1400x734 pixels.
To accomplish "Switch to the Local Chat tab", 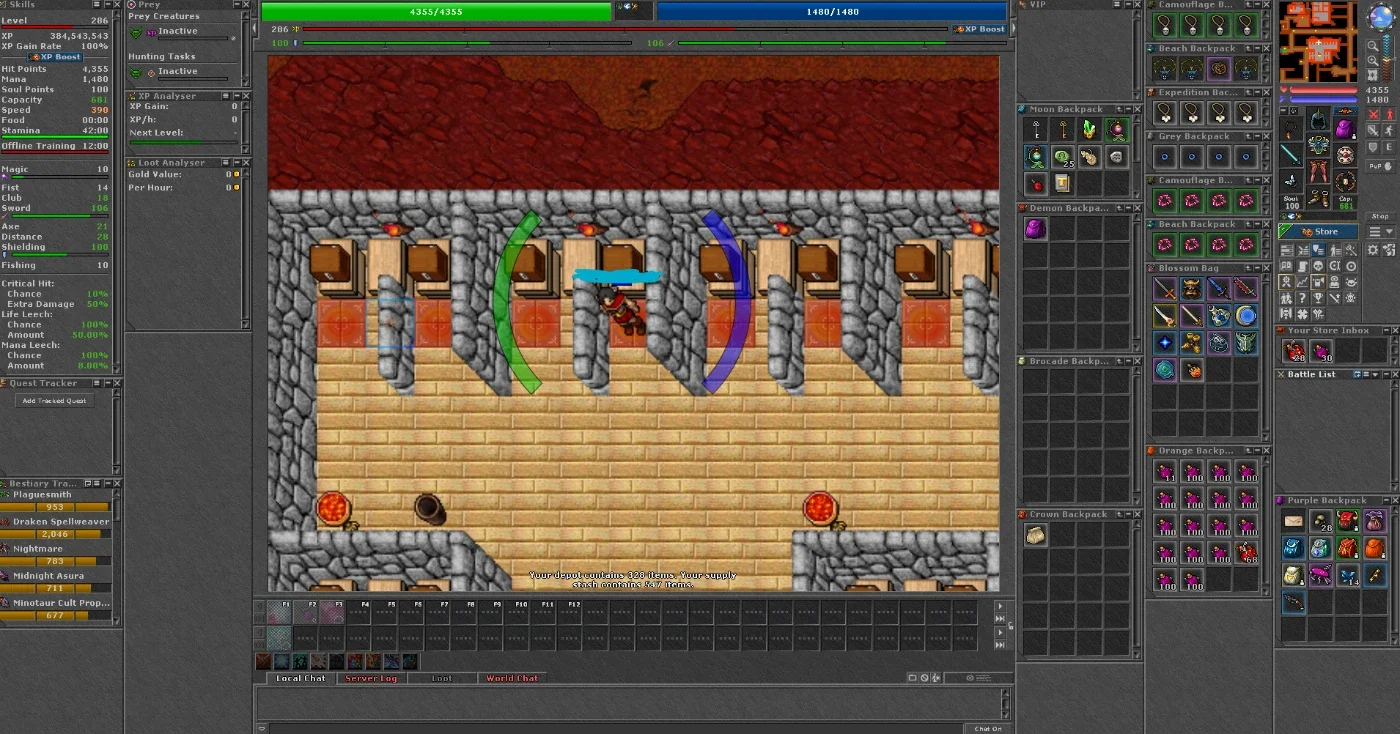I will click(301, 678).
